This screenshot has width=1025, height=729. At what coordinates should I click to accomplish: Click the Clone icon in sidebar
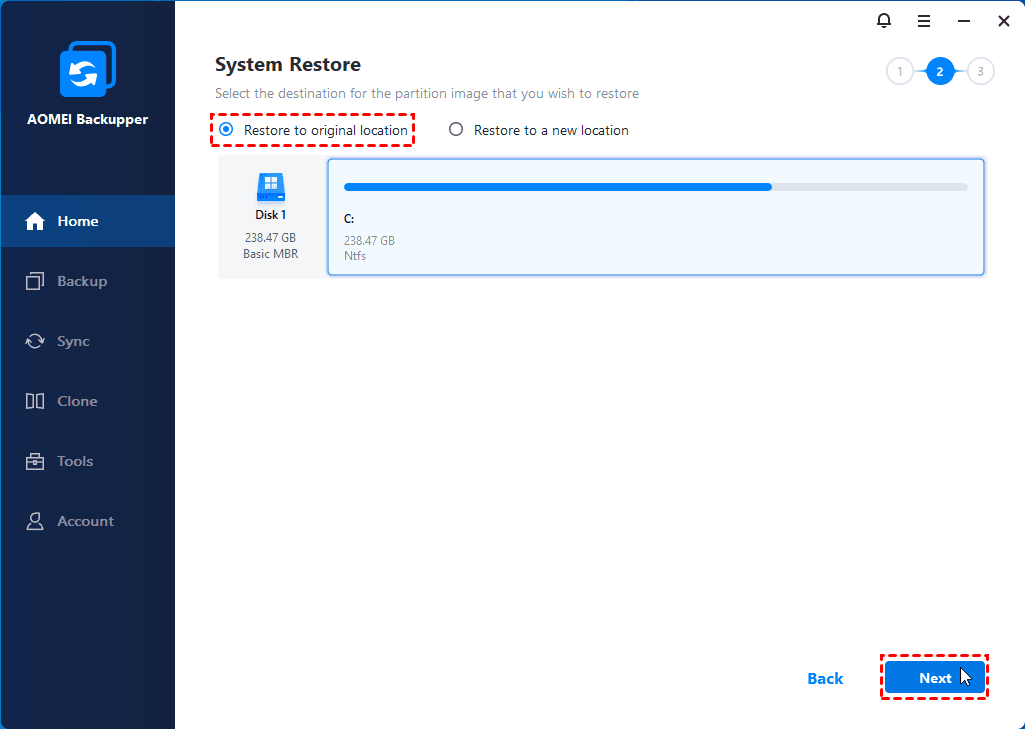pyautogui.click(x=35, y=401)
